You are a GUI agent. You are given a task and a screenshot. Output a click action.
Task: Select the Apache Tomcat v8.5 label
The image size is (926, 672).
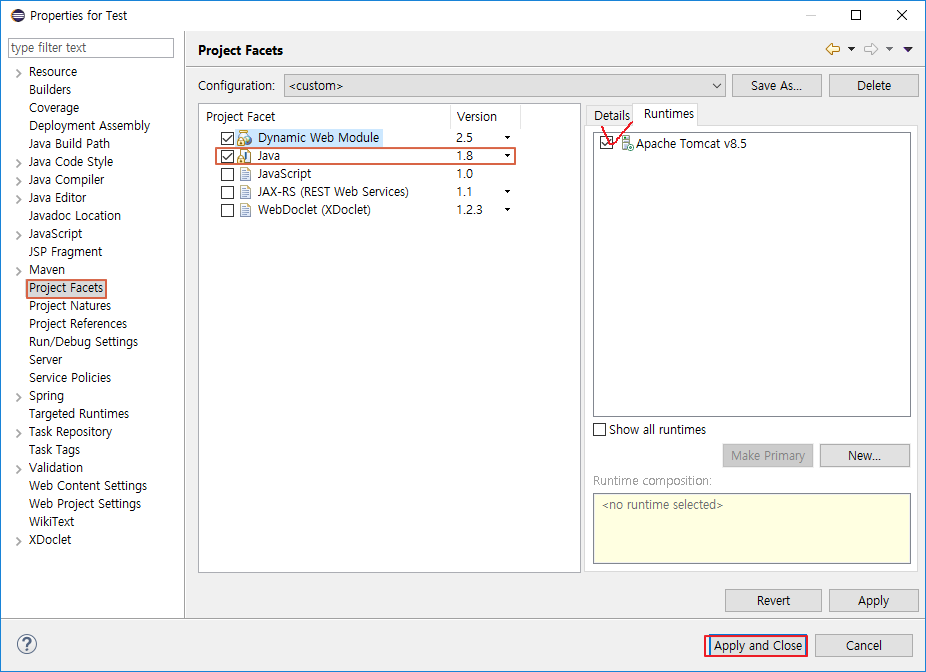click(x=691, y=143)
